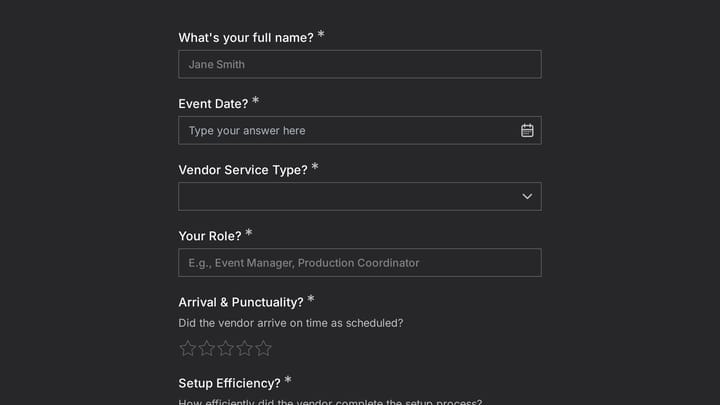
Task: Click the "What's your full name?" label
Action: (246, 38)
